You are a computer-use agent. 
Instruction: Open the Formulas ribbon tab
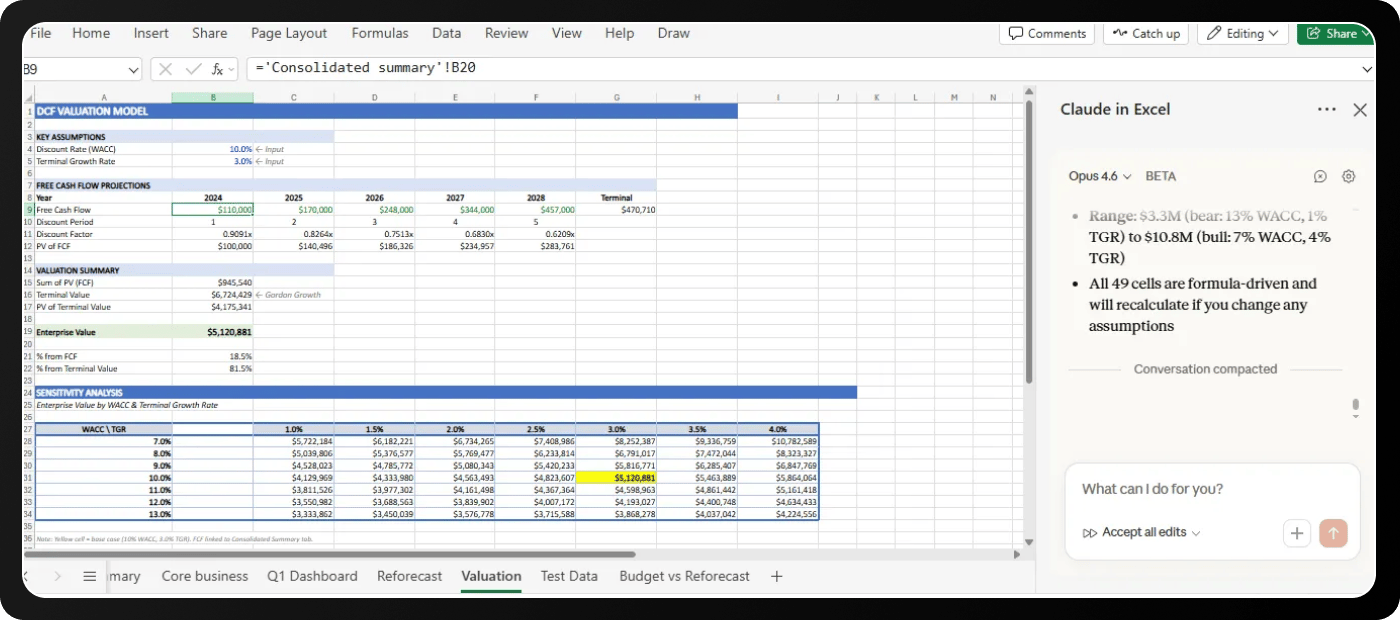[380, 33]
